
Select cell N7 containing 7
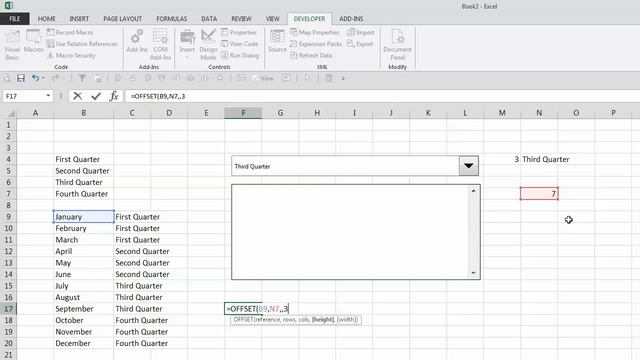(x=539, y=193)
